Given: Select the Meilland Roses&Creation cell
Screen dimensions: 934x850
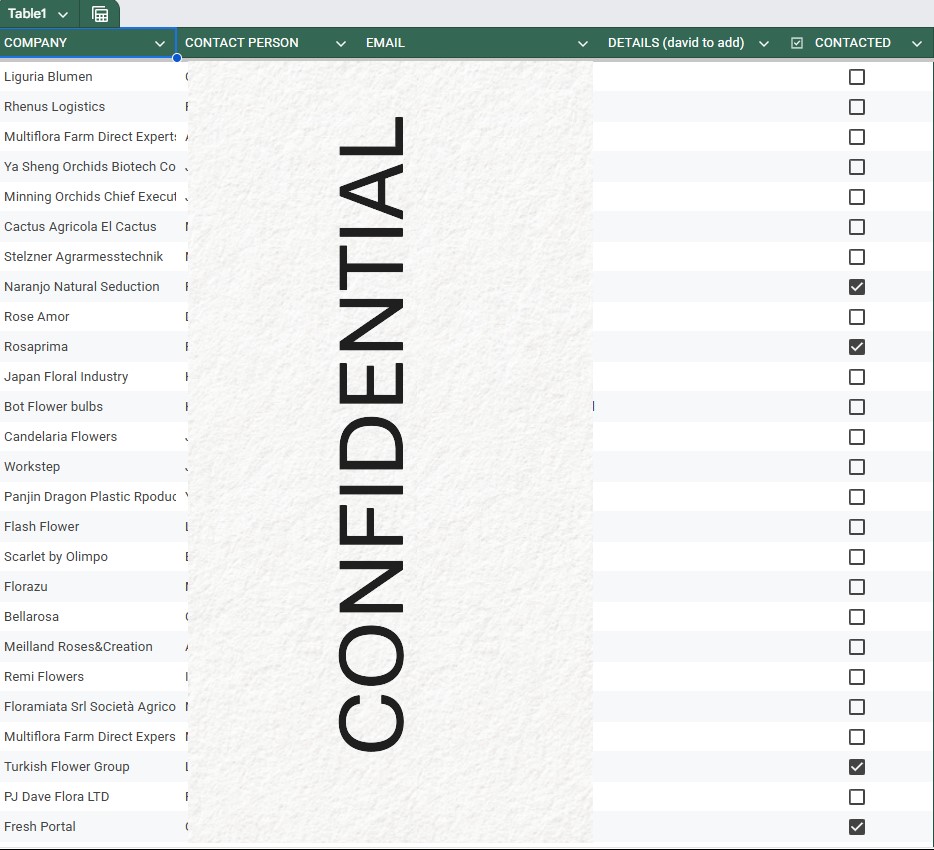Looking at the screenshot, I should click(x=89, y=647).
